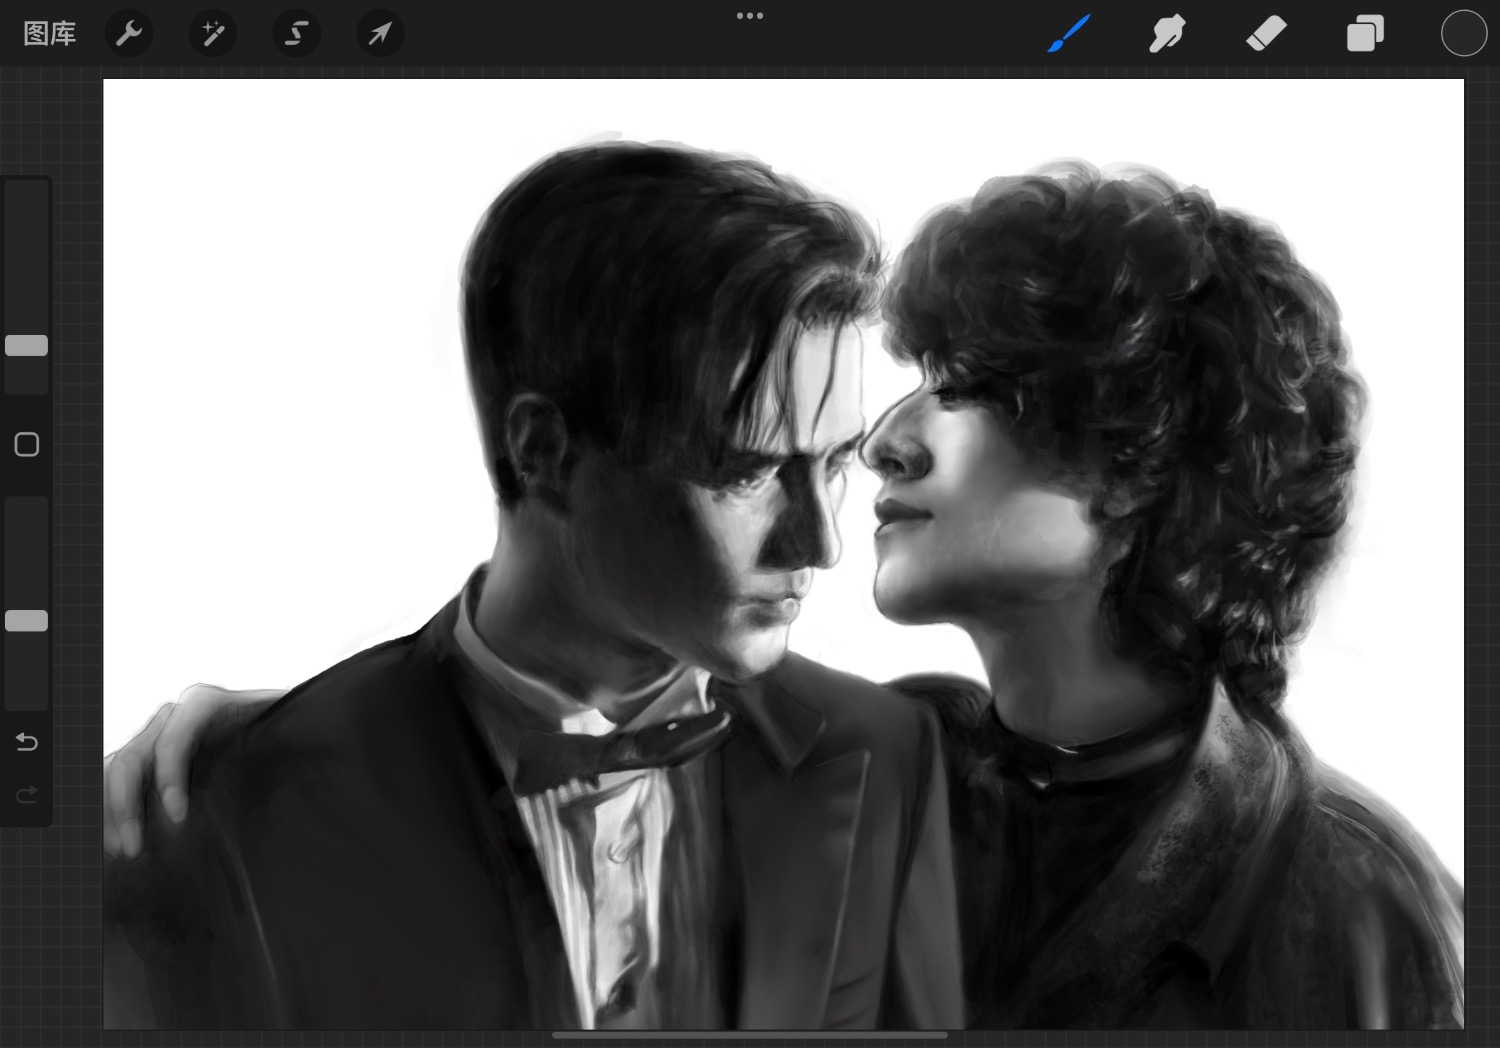This screenshot has width=1500, height=1048.
Task: Select the Eraser tool
Action: (1266, 34)
